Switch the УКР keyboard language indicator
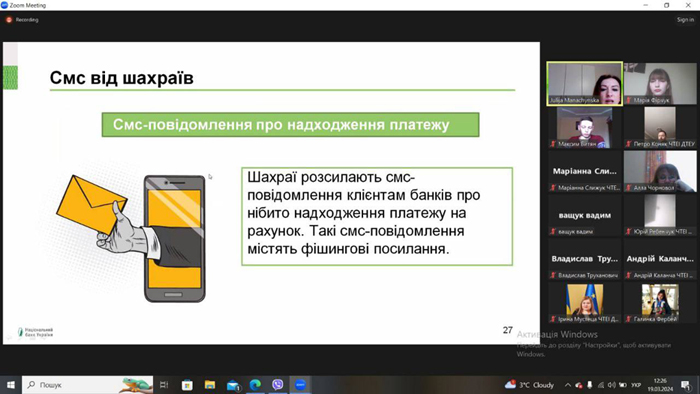This screenshot has height=394, width=700. point(636,385)
